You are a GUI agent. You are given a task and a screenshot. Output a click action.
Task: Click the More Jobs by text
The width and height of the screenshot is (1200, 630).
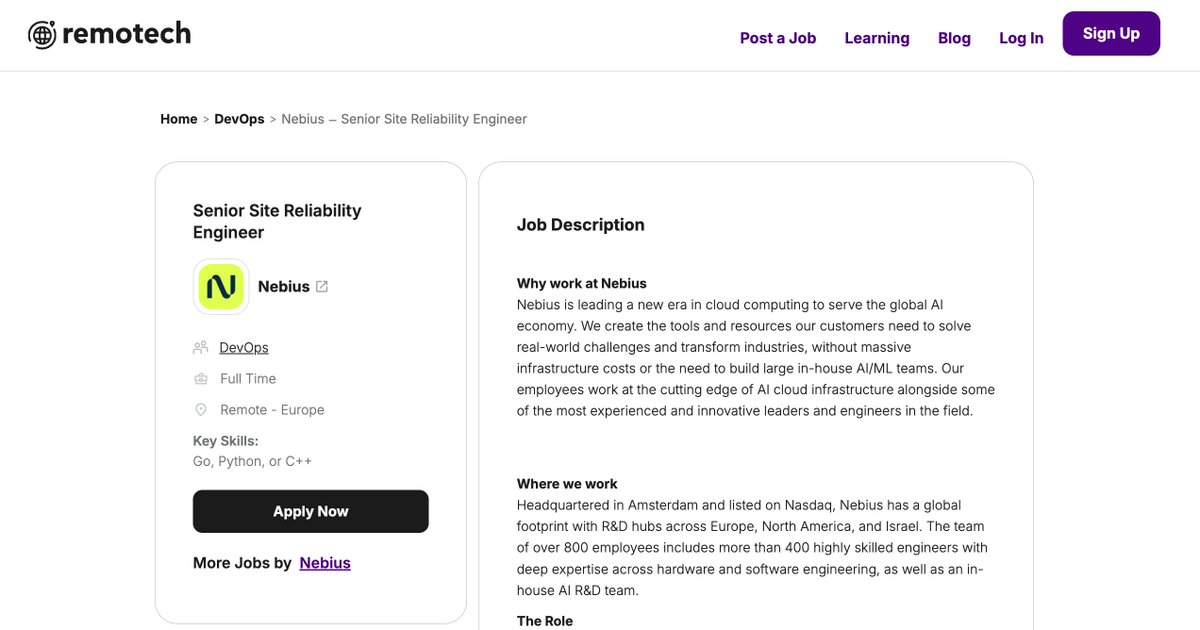[x=242, y=563]
